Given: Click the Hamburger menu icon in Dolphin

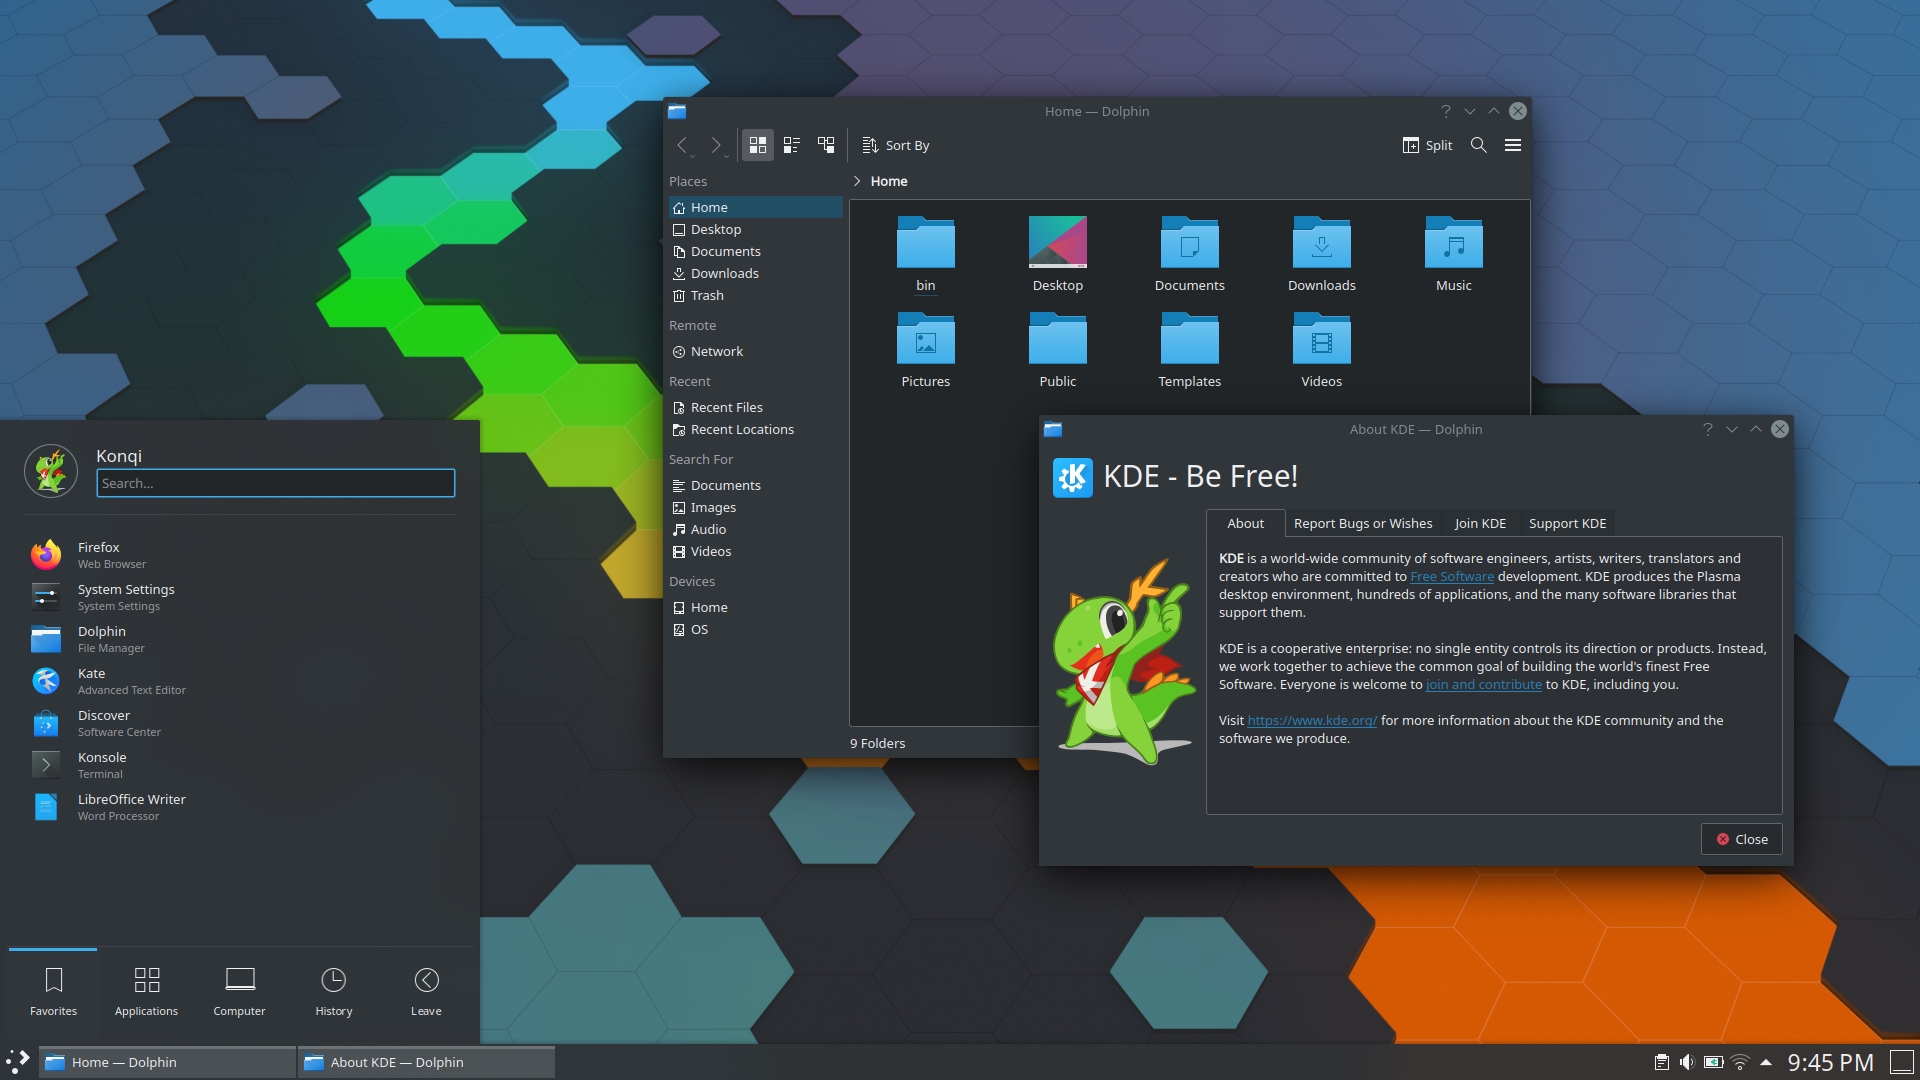Looking at the screenshot, I should [x=1513, y=145].
